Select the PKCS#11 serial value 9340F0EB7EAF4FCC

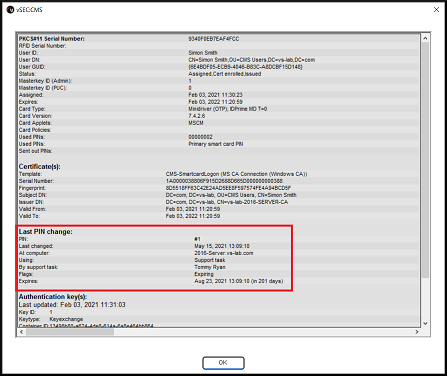tap(214, 39)
